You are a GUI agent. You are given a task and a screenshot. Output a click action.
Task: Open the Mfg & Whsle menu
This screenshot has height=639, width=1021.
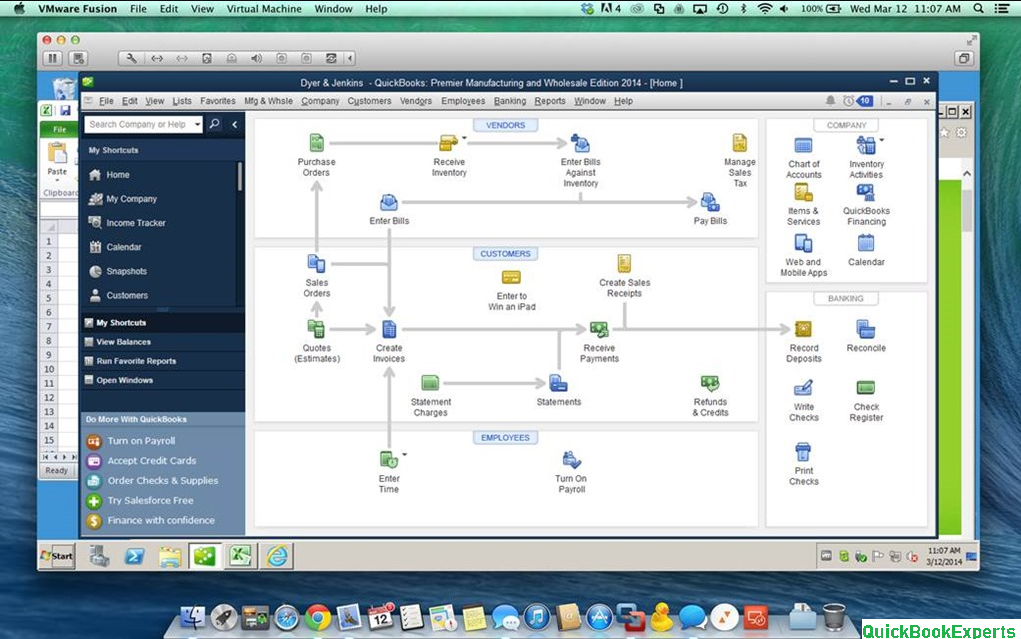click(268, 101)
